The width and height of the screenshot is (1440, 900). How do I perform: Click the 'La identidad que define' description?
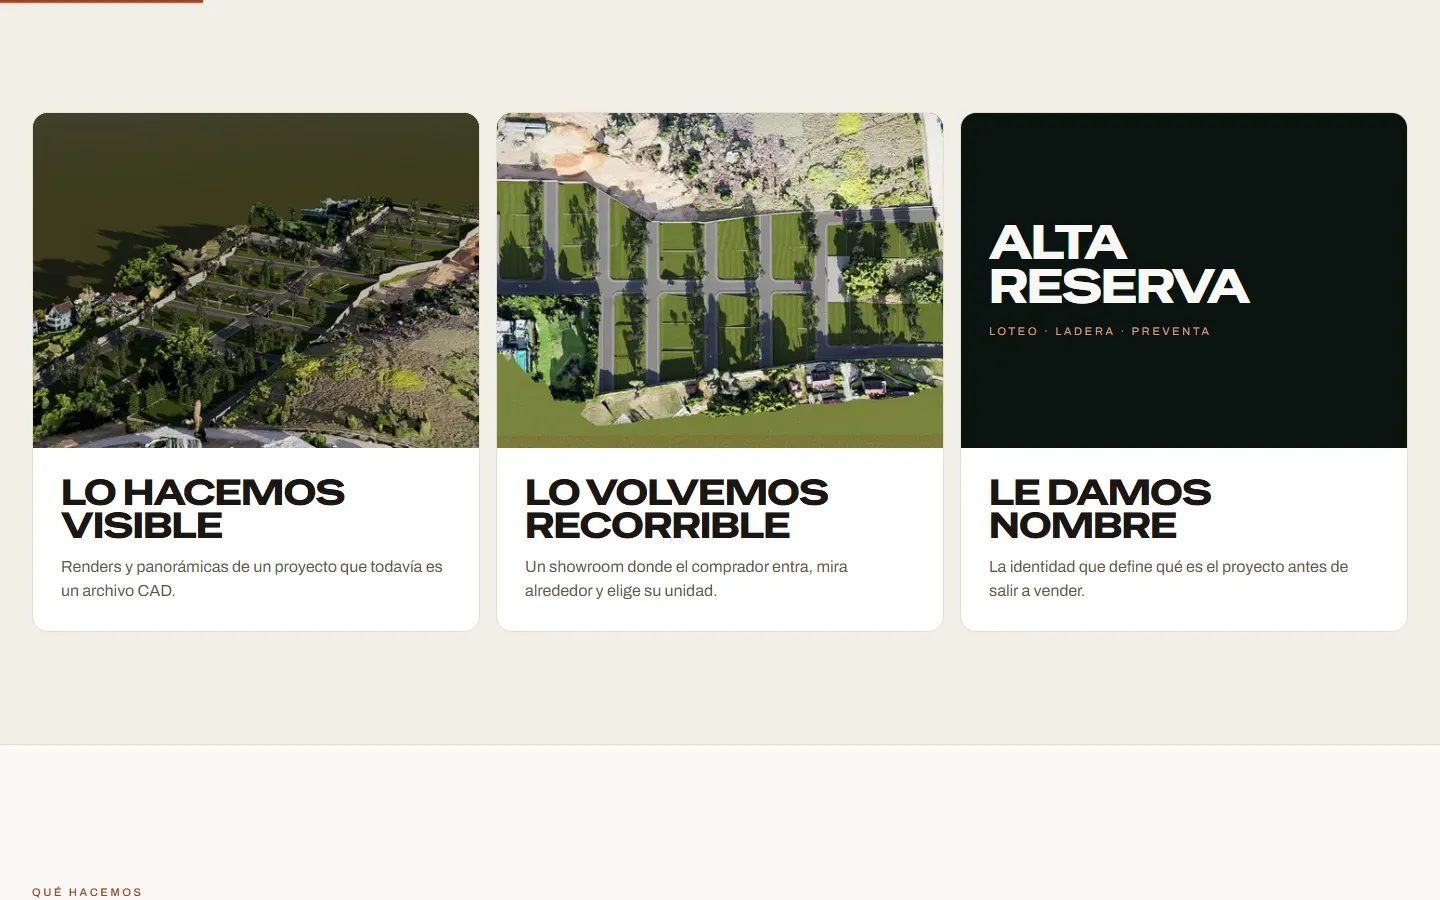(x=1168, y=578)
